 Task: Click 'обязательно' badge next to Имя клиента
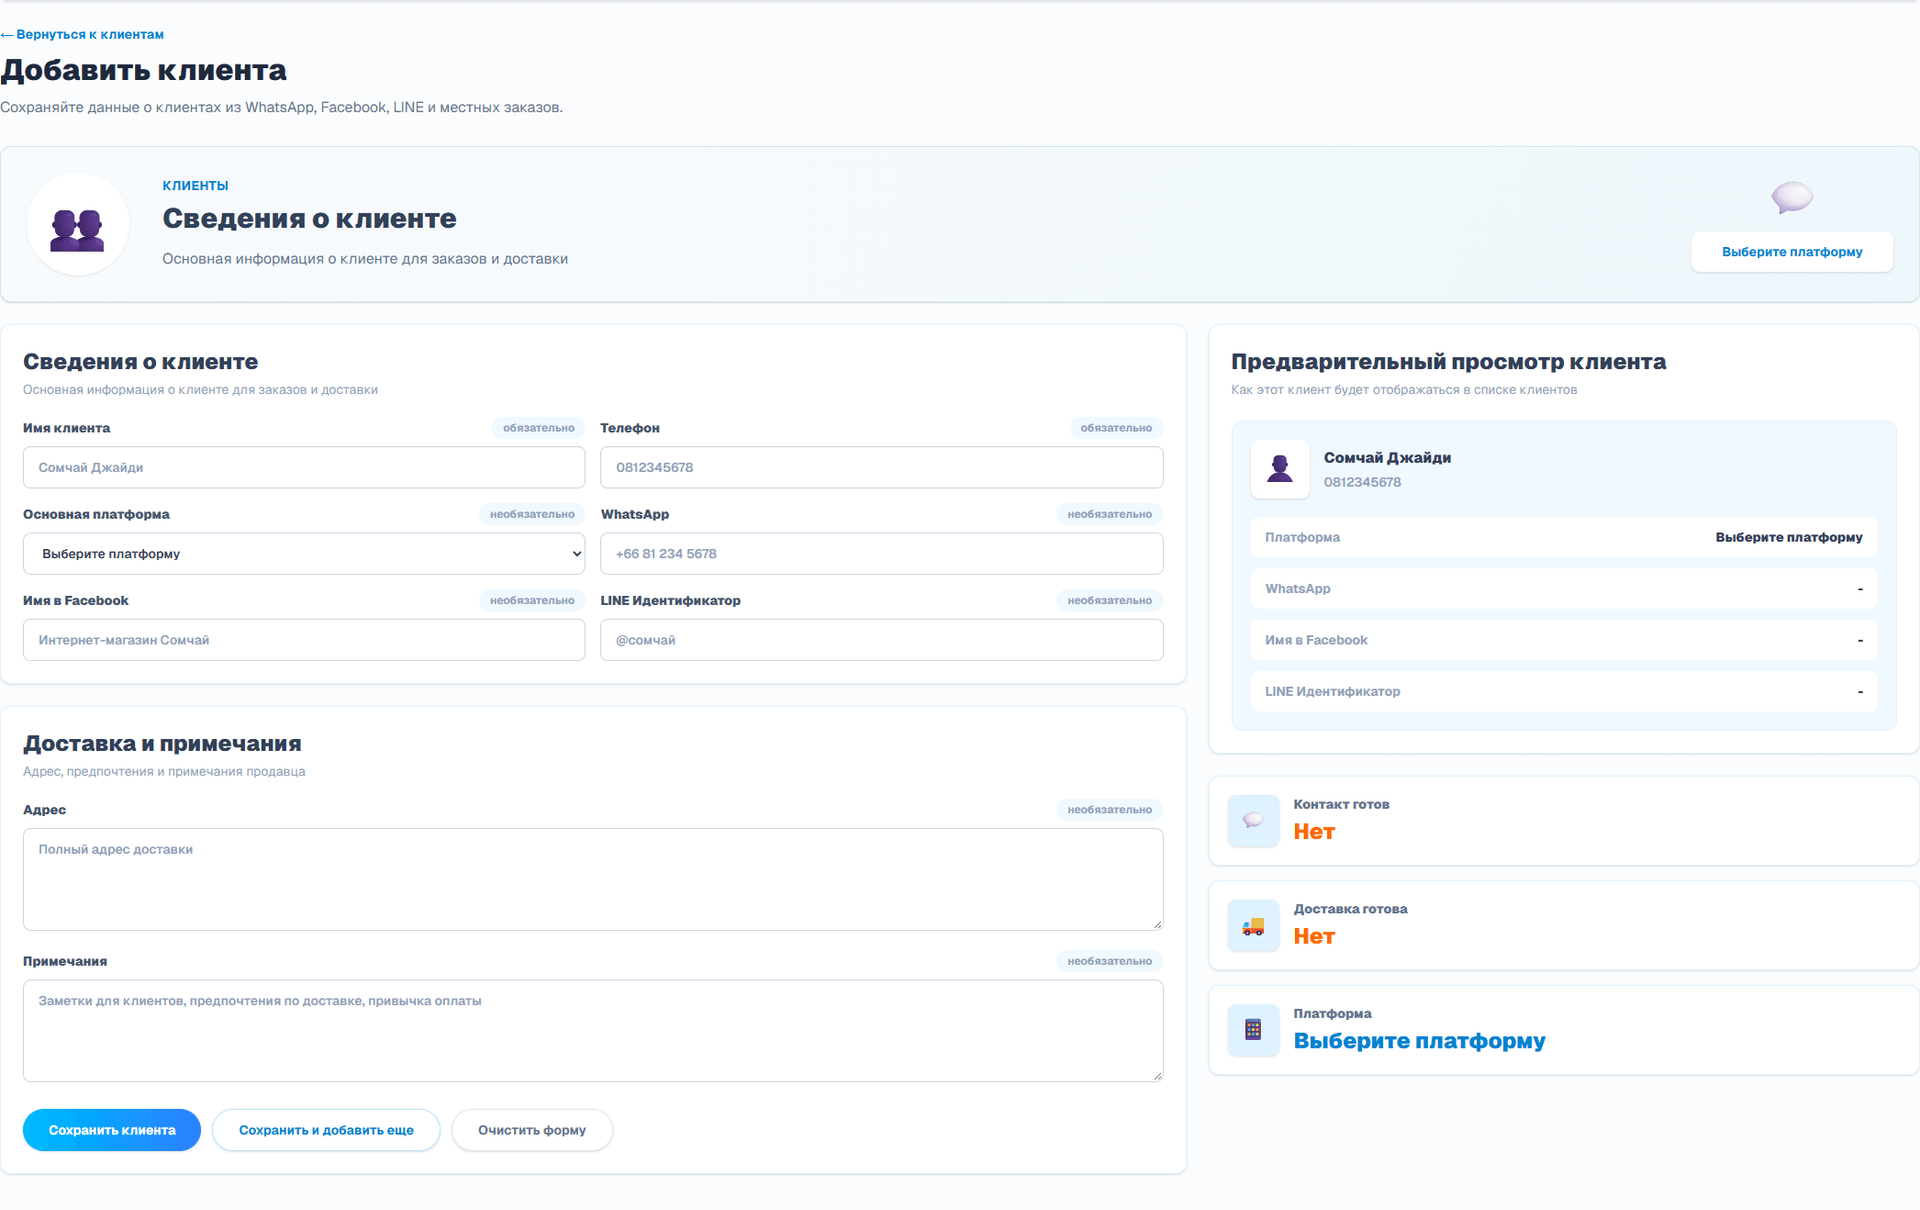538,428
